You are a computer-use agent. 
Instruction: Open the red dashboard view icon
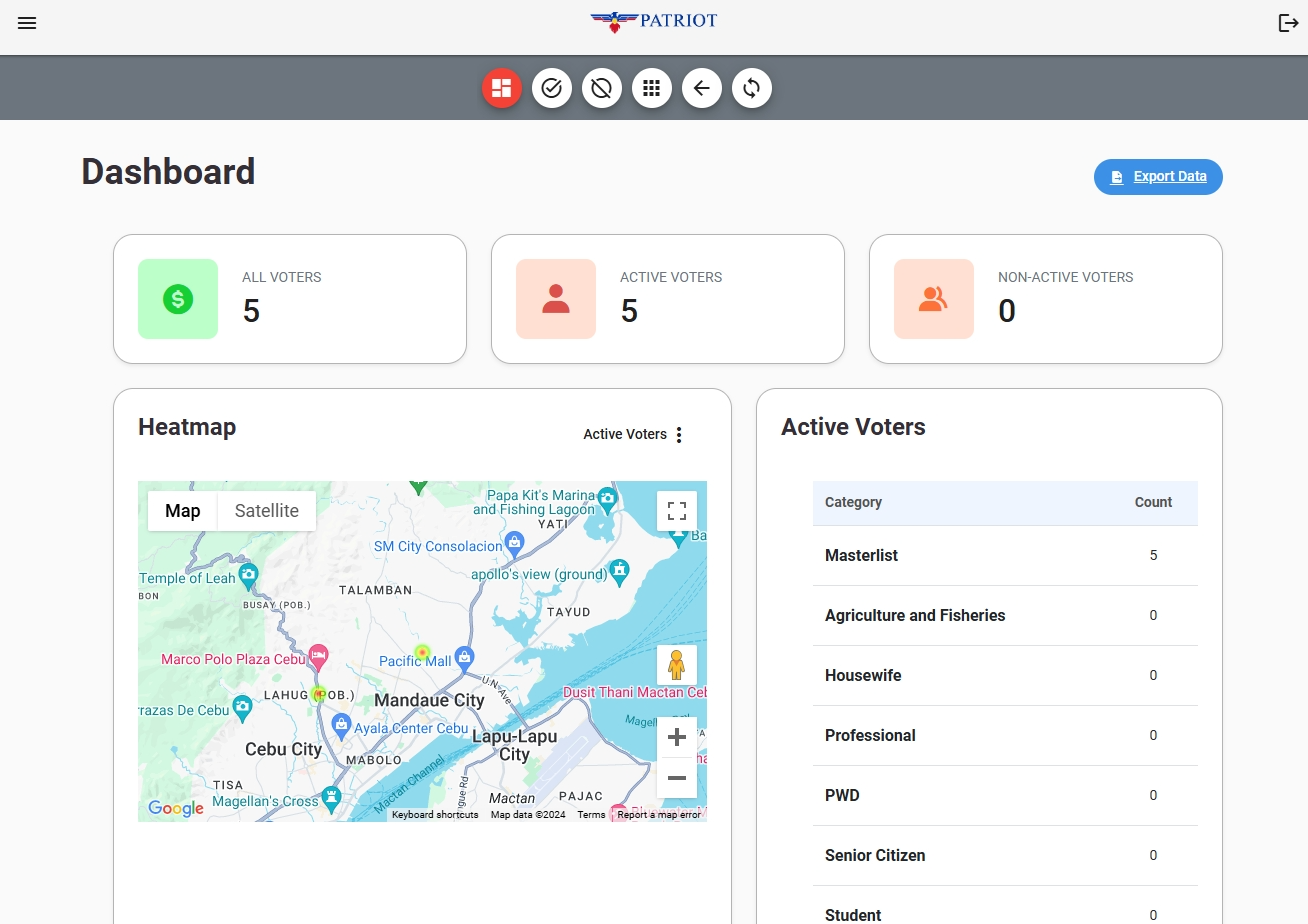501,88
